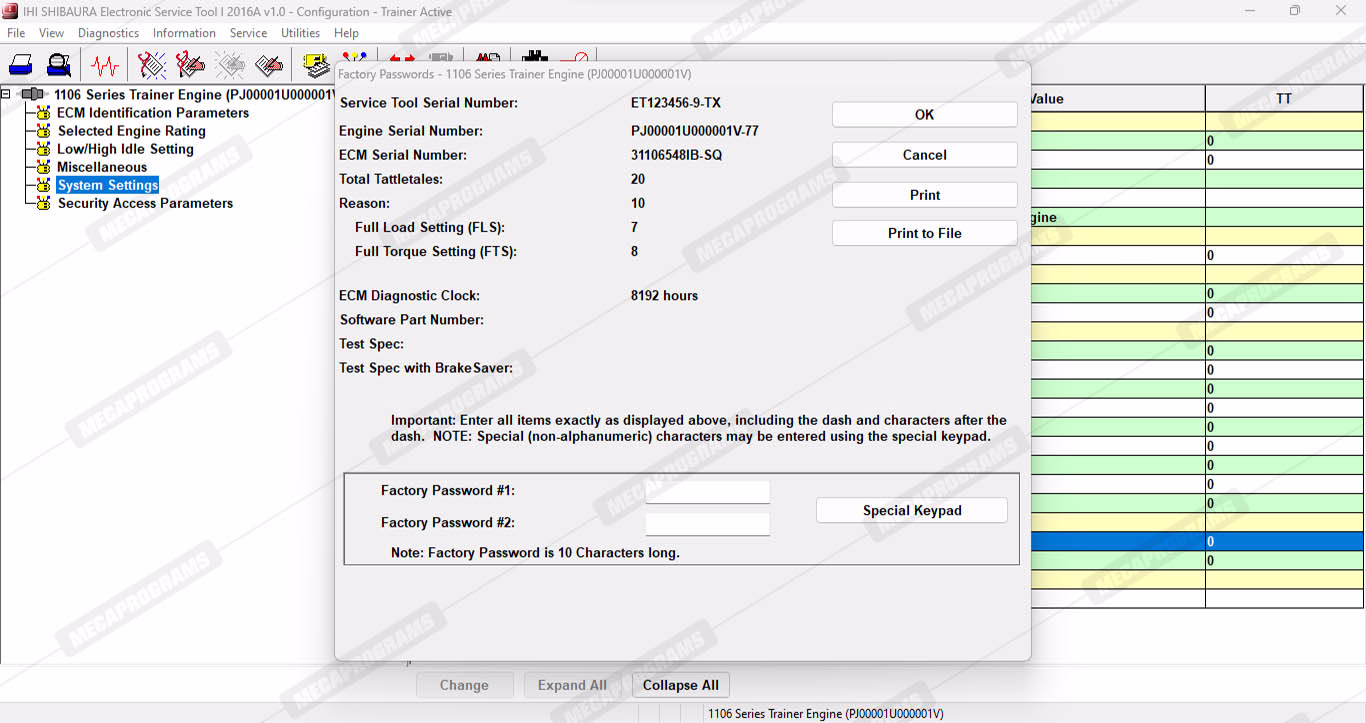Open the Status Tool waveform icon
The image size is (1366, 723).
(105, 66)
